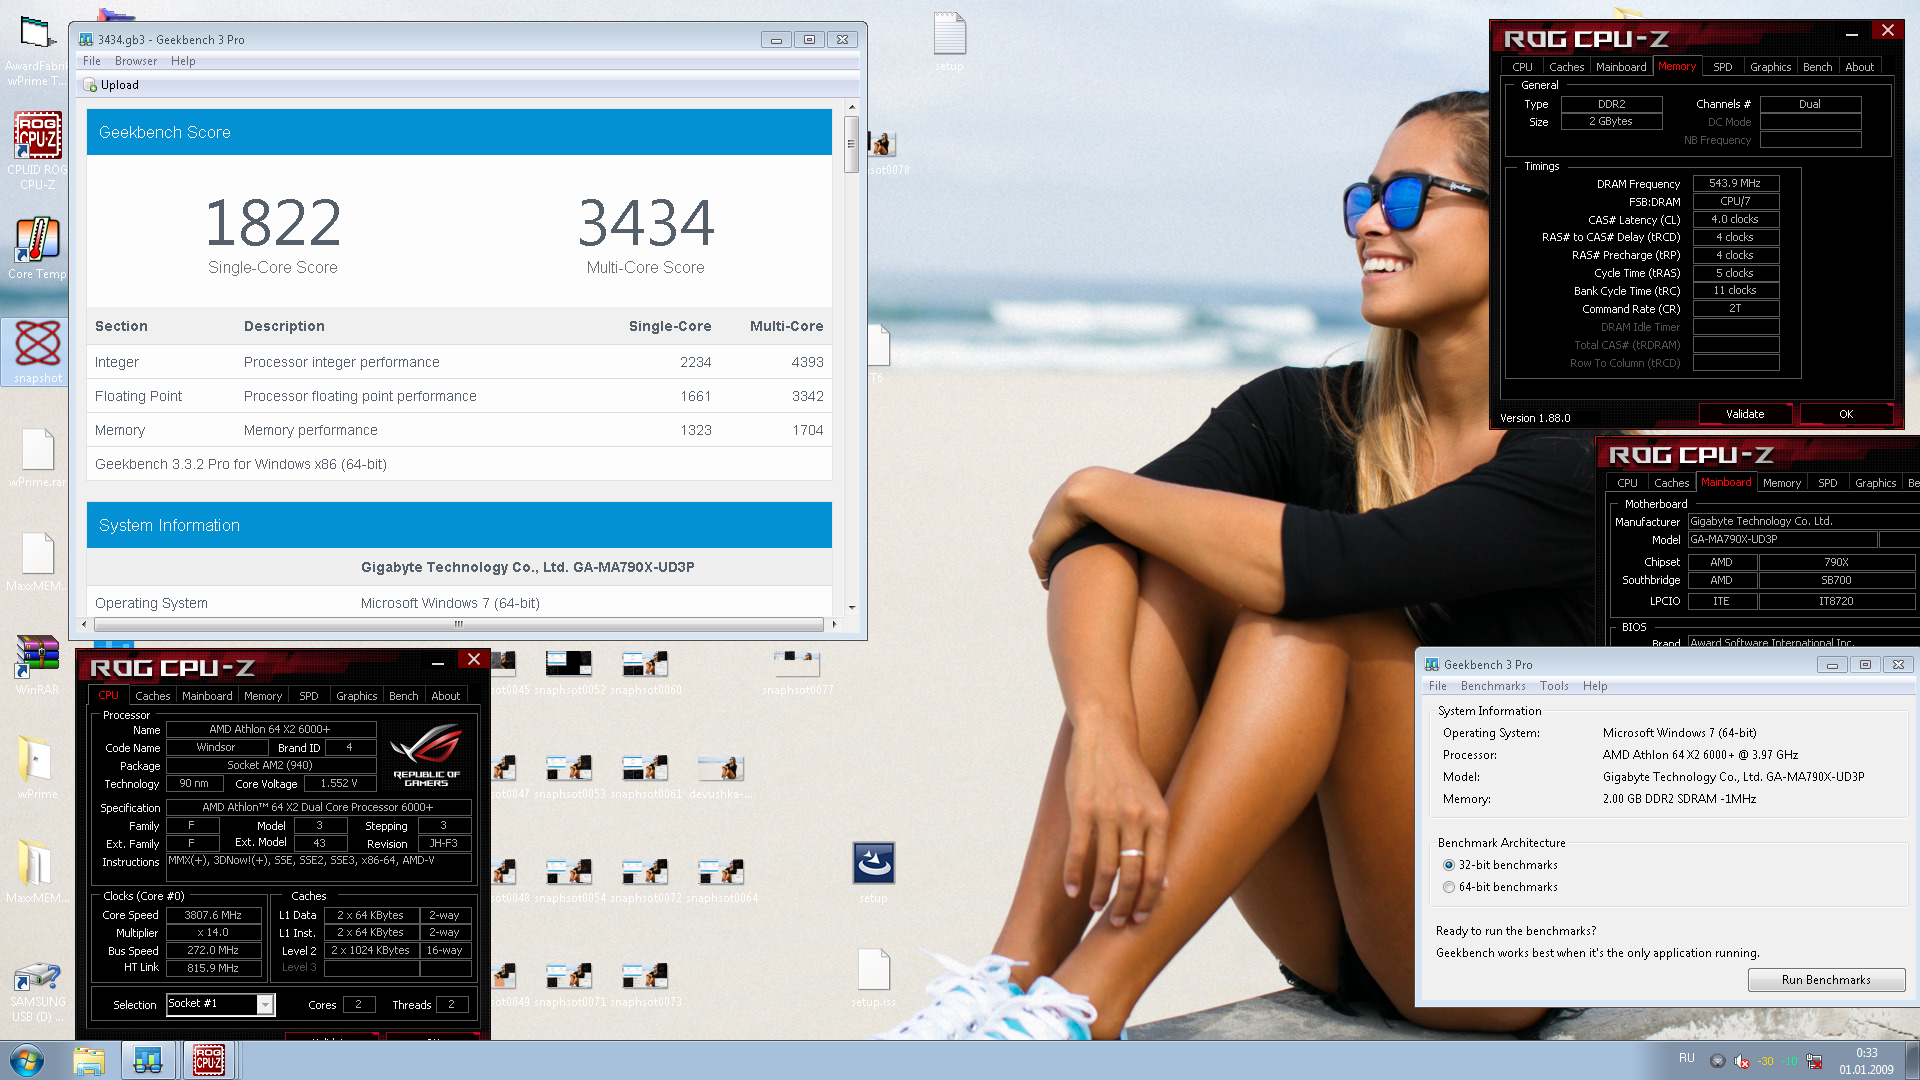Viewport: 1920px width, 1080px height.
Task: Open snaphsot0072 image on the desktop
Action: pyautogui.click(x=646, y=880)
